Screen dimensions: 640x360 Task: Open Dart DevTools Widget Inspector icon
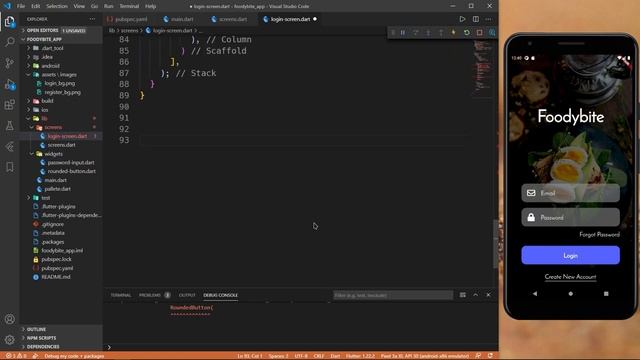(492, 33)
